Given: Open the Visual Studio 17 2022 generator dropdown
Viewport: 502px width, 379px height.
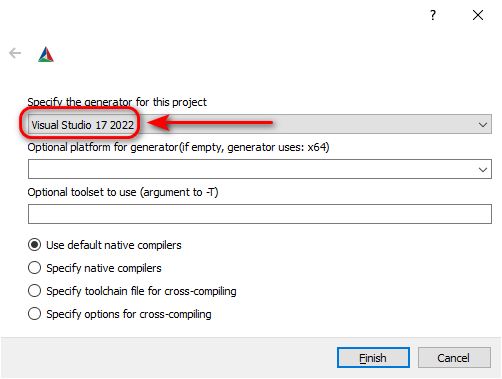Looking at the screenshot, I should tap(260, 124).
